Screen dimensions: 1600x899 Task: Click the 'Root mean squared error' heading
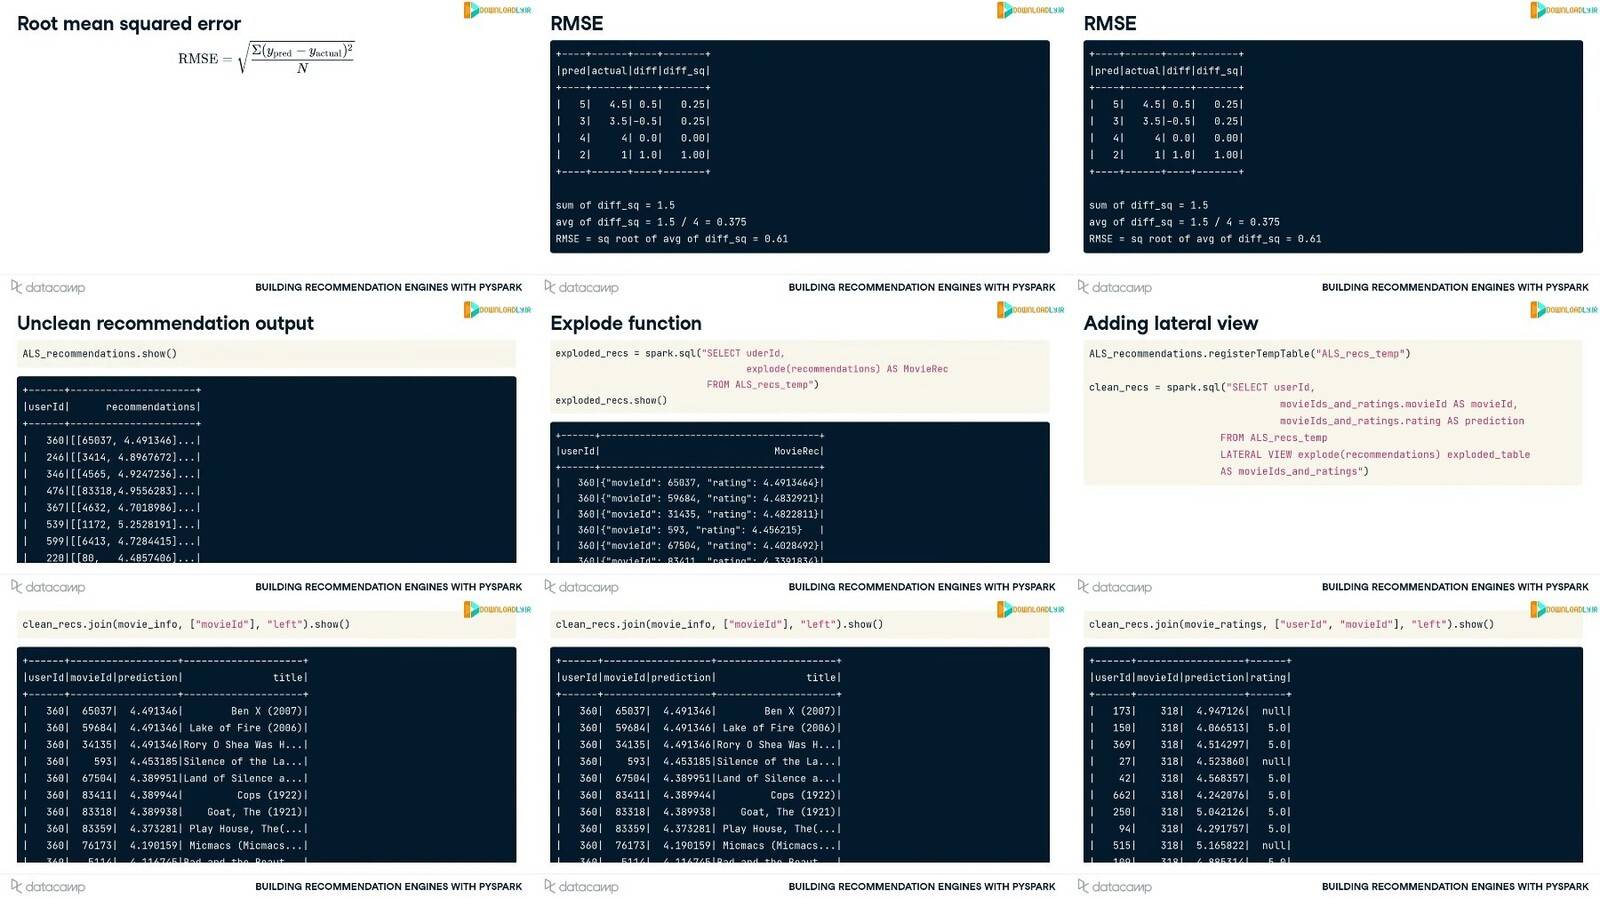[x=129, y=23]
